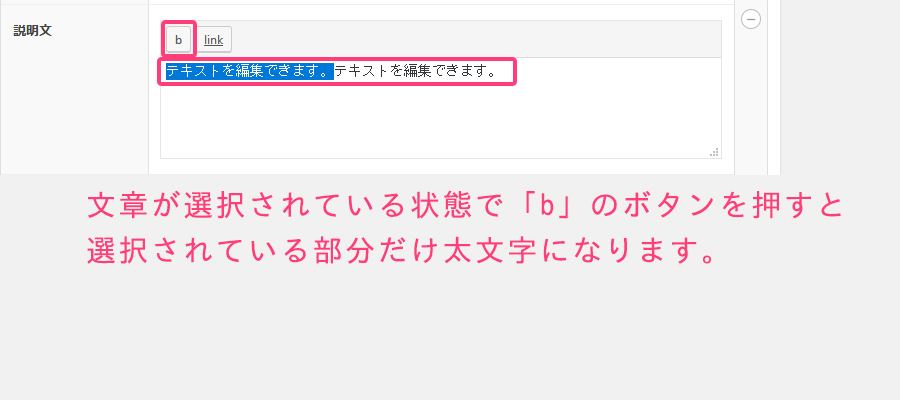Click the textarea resize grip in corner
The image size is (900, 400).
point(715,152)
